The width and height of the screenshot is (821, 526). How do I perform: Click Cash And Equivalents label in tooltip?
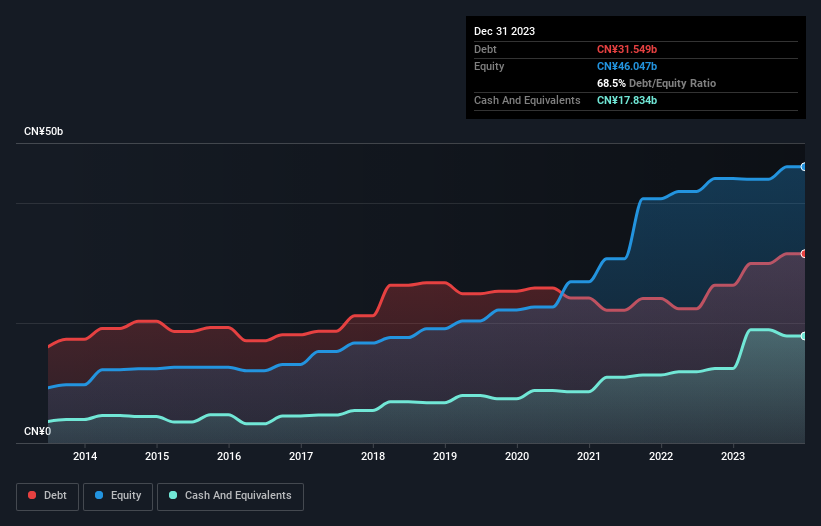(x=527, y=100)
